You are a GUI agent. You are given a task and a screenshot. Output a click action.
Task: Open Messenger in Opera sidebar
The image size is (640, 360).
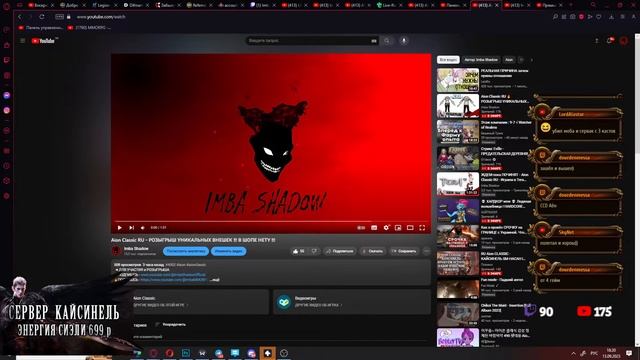[x=7, y=95]
